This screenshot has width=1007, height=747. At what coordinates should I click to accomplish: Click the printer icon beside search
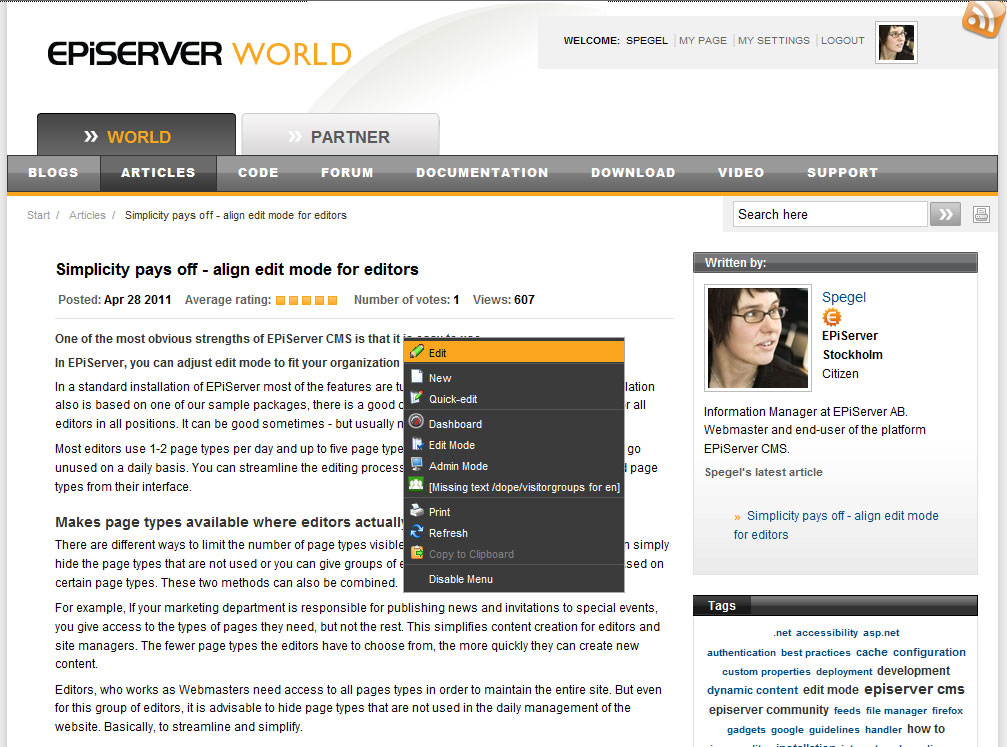981,214
